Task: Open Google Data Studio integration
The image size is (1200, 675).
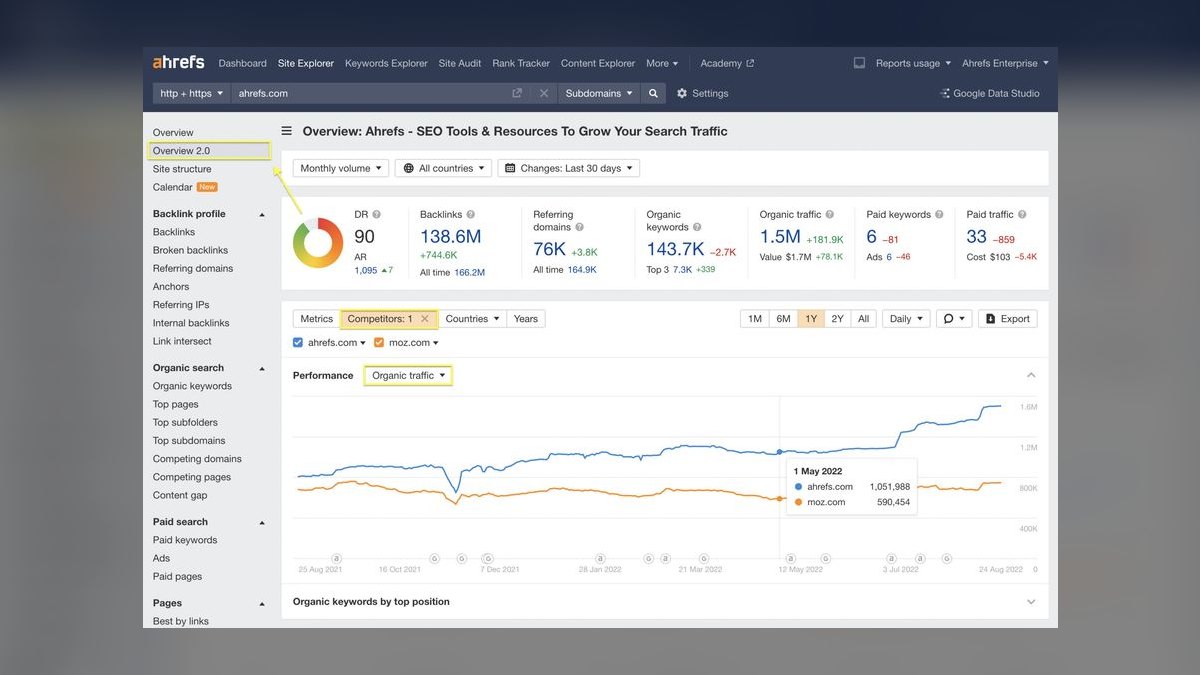Action: click(x=990, y=93)
